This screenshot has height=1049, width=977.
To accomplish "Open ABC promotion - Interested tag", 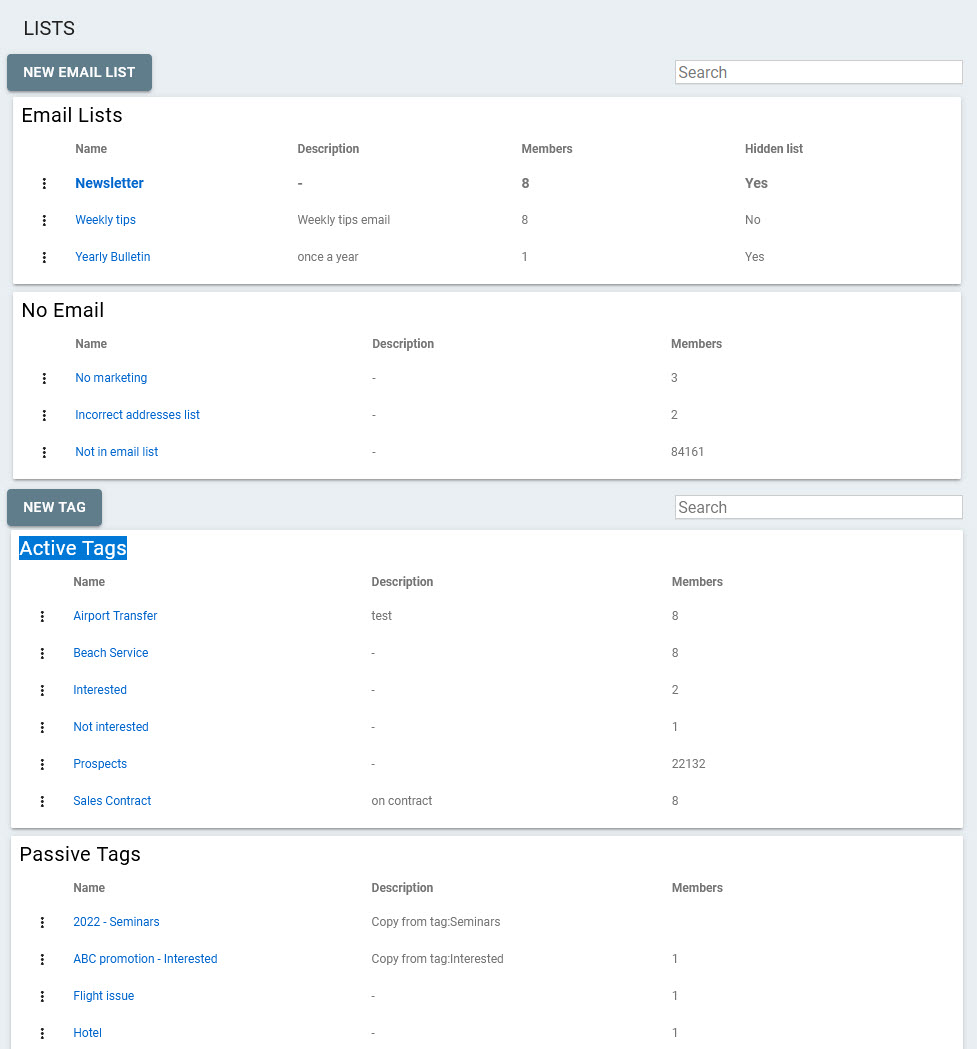I will (x=145, y=959).
